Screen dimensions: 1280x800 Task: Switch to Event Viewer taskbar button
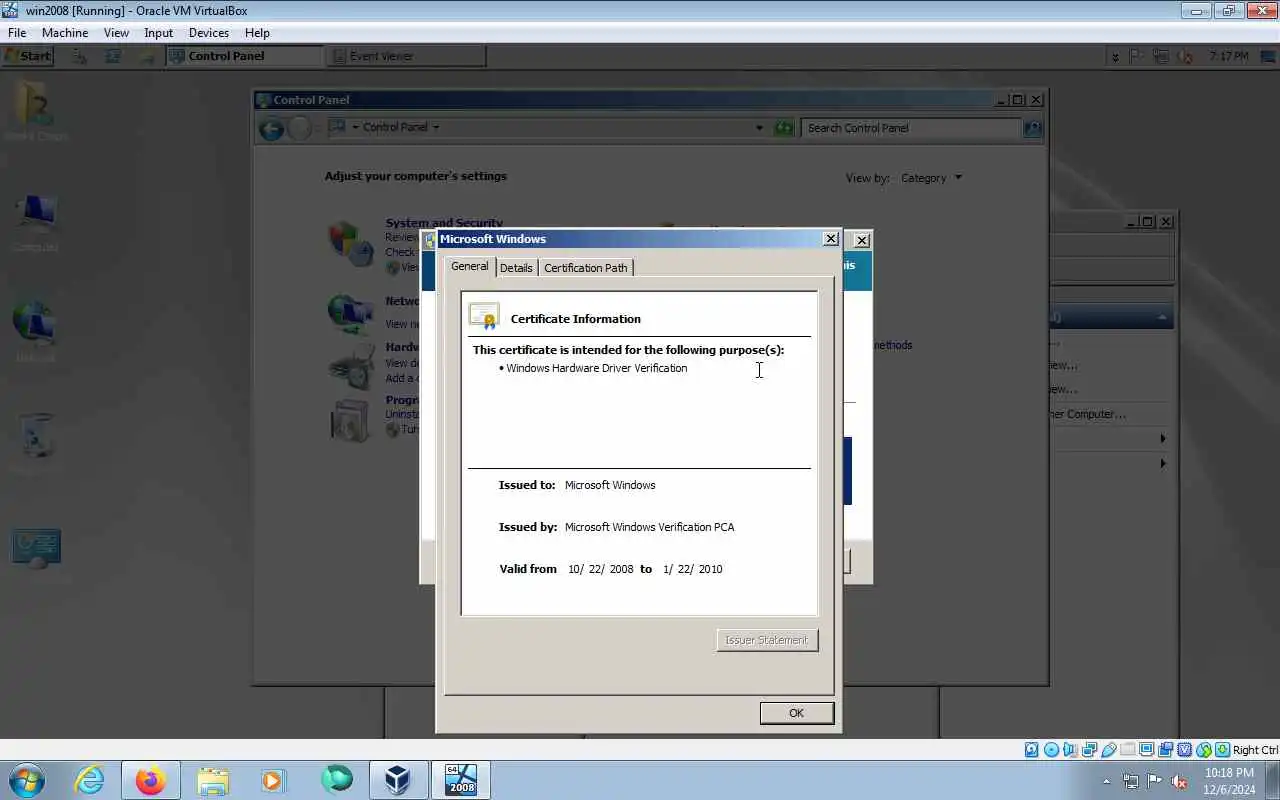click(x=405, y=56)
